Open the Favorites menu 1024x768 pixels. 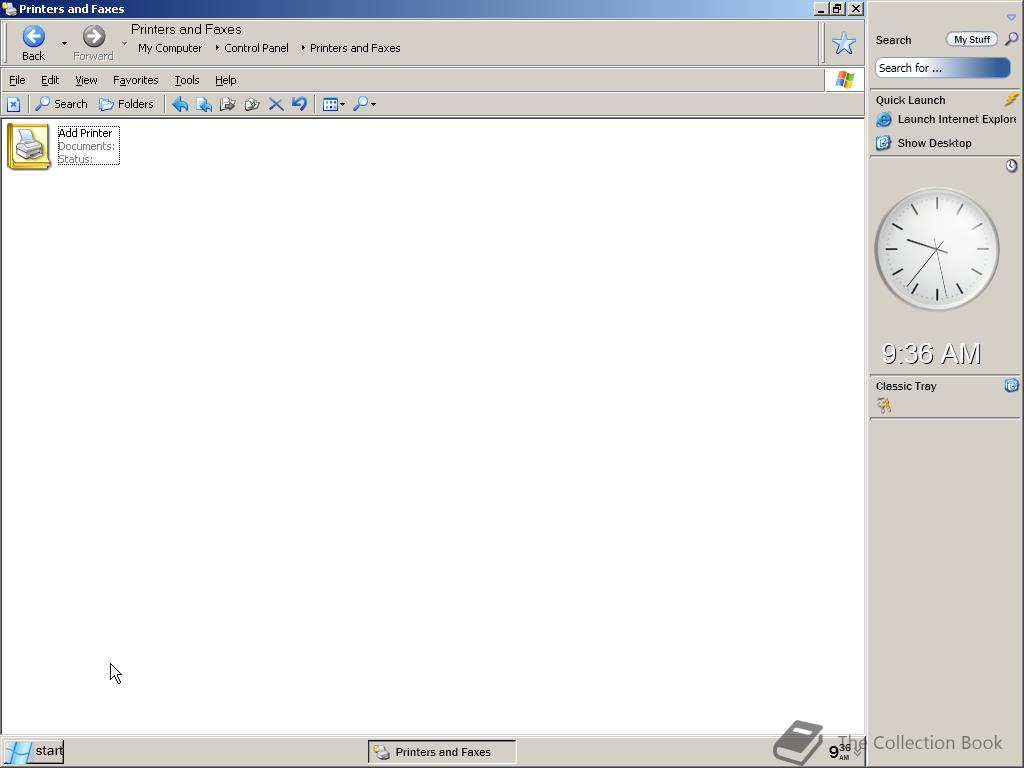pos(135,80)
